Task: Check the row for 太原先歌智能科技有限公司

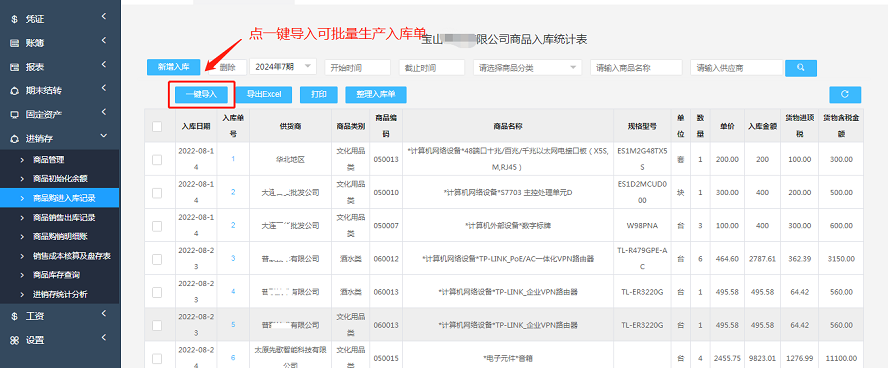Action: (x=157, y=358)
